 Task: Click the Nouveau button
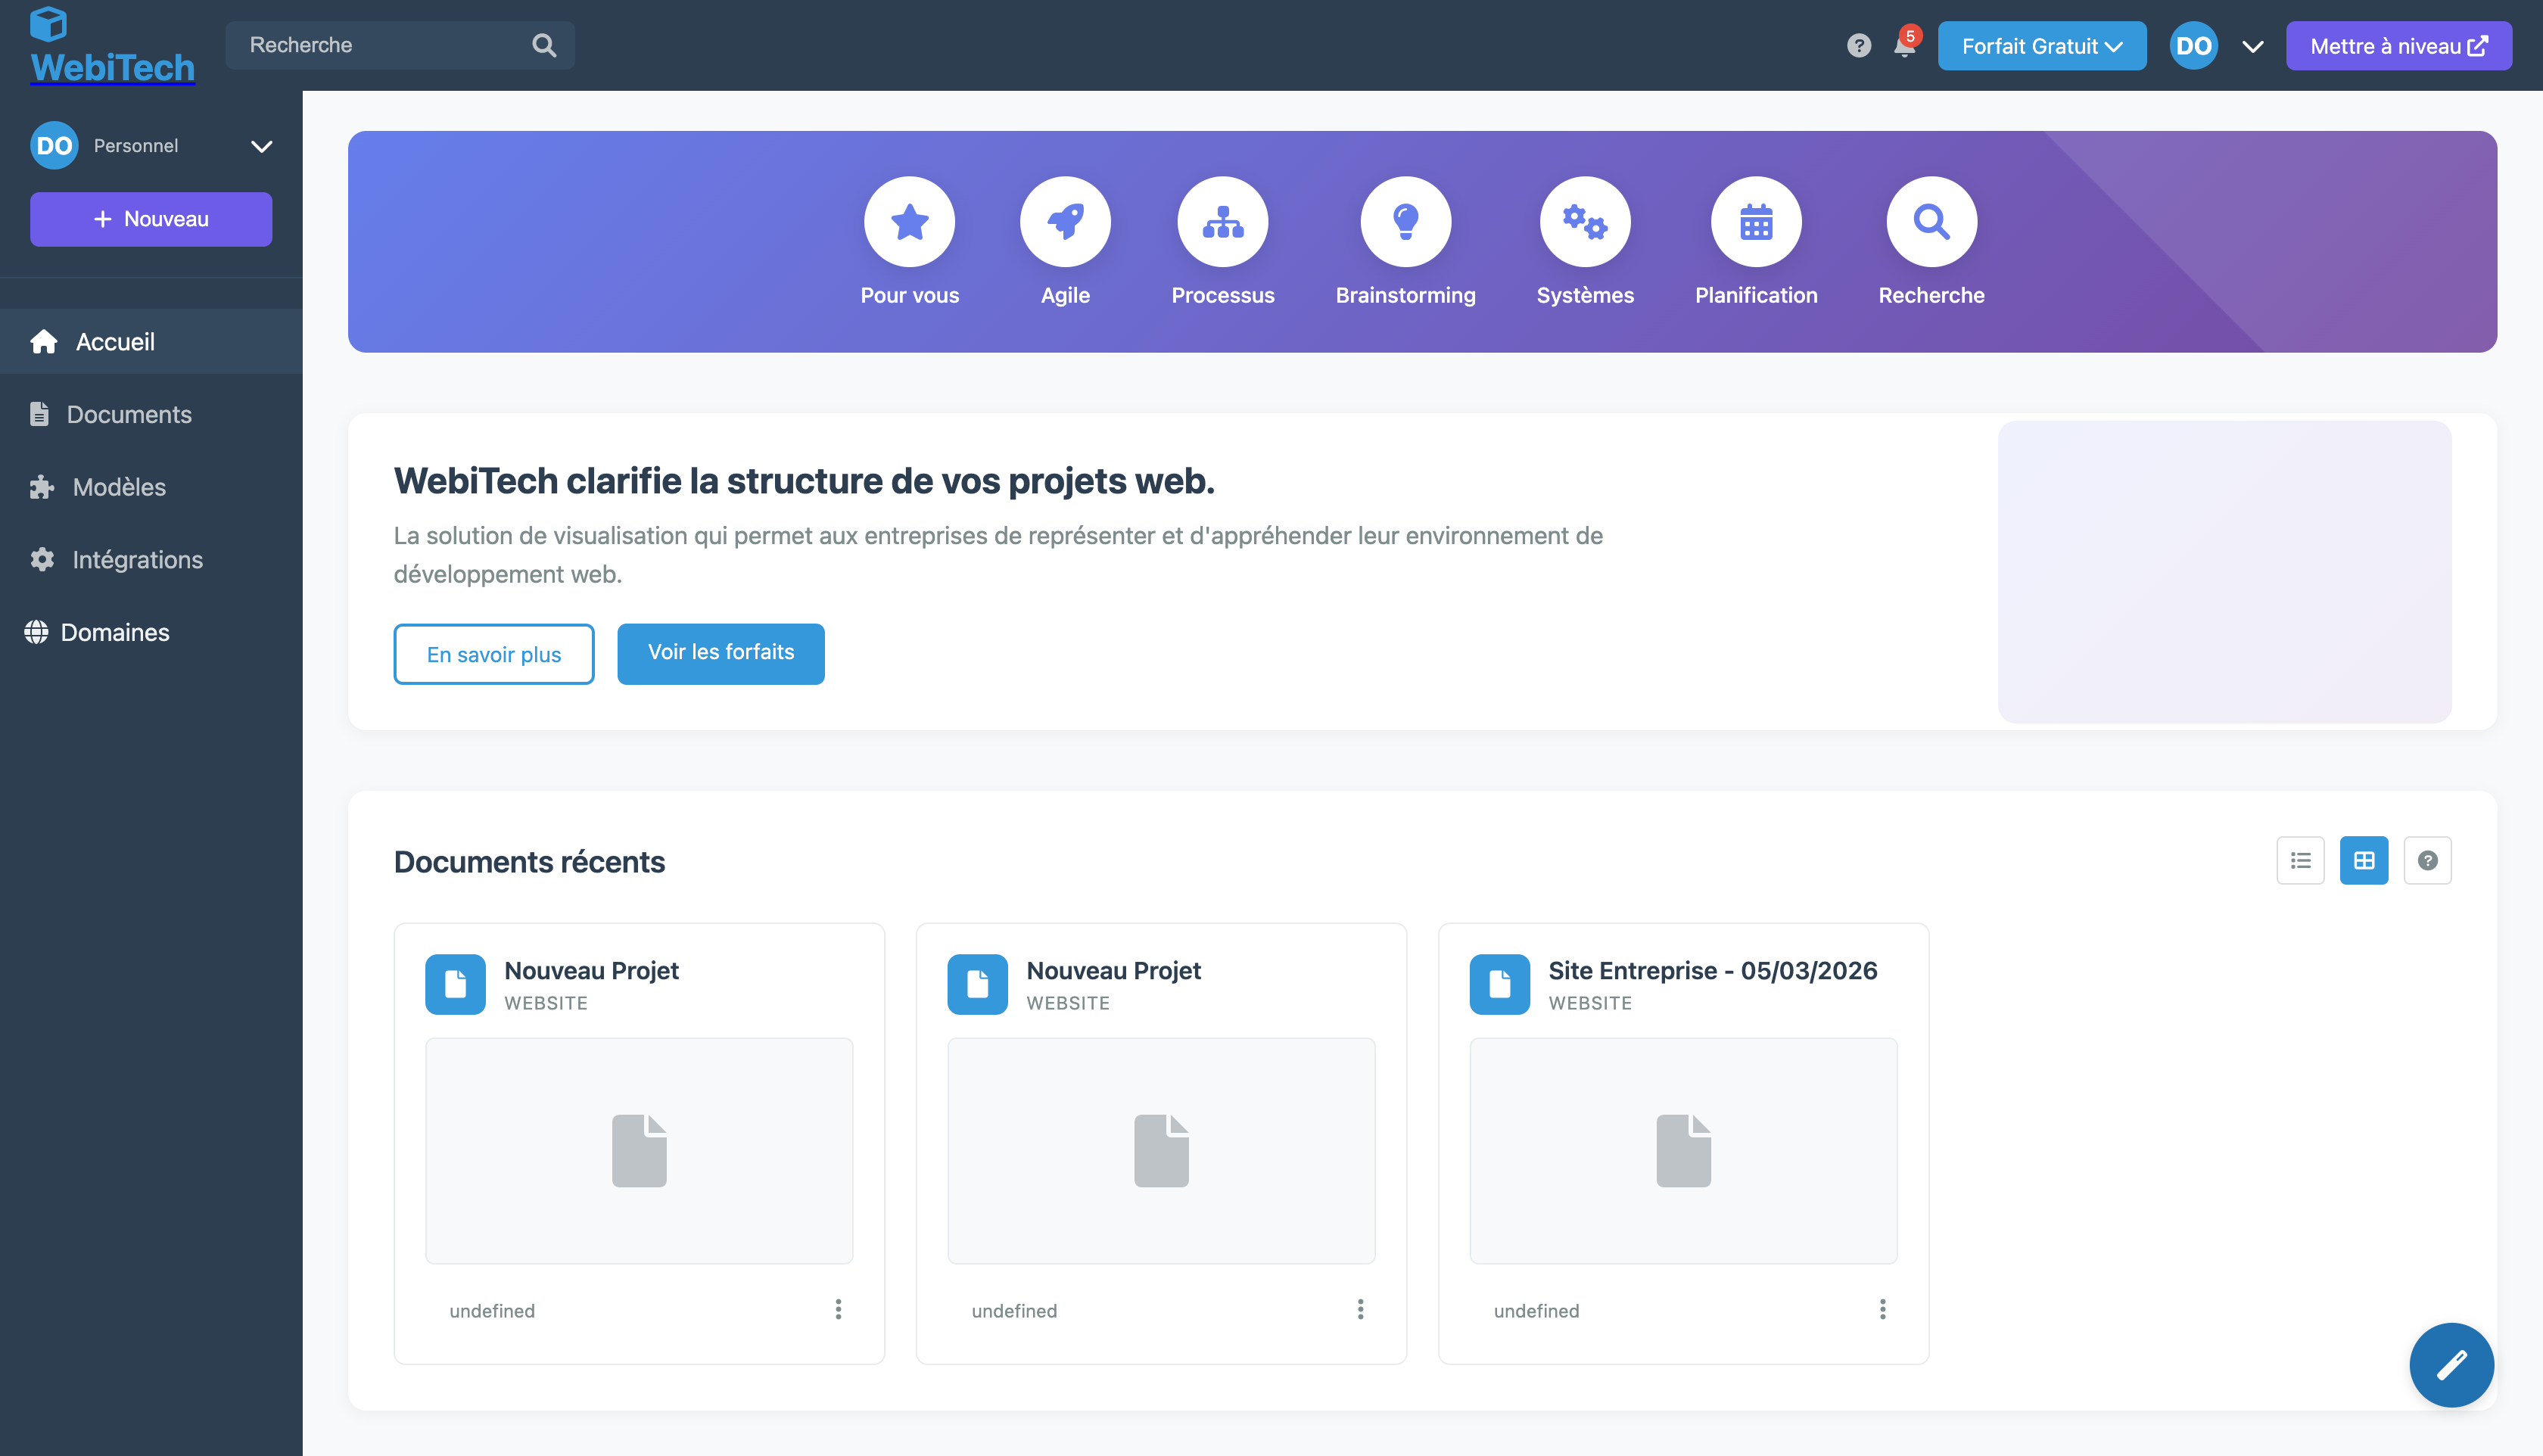pos(151,219)
